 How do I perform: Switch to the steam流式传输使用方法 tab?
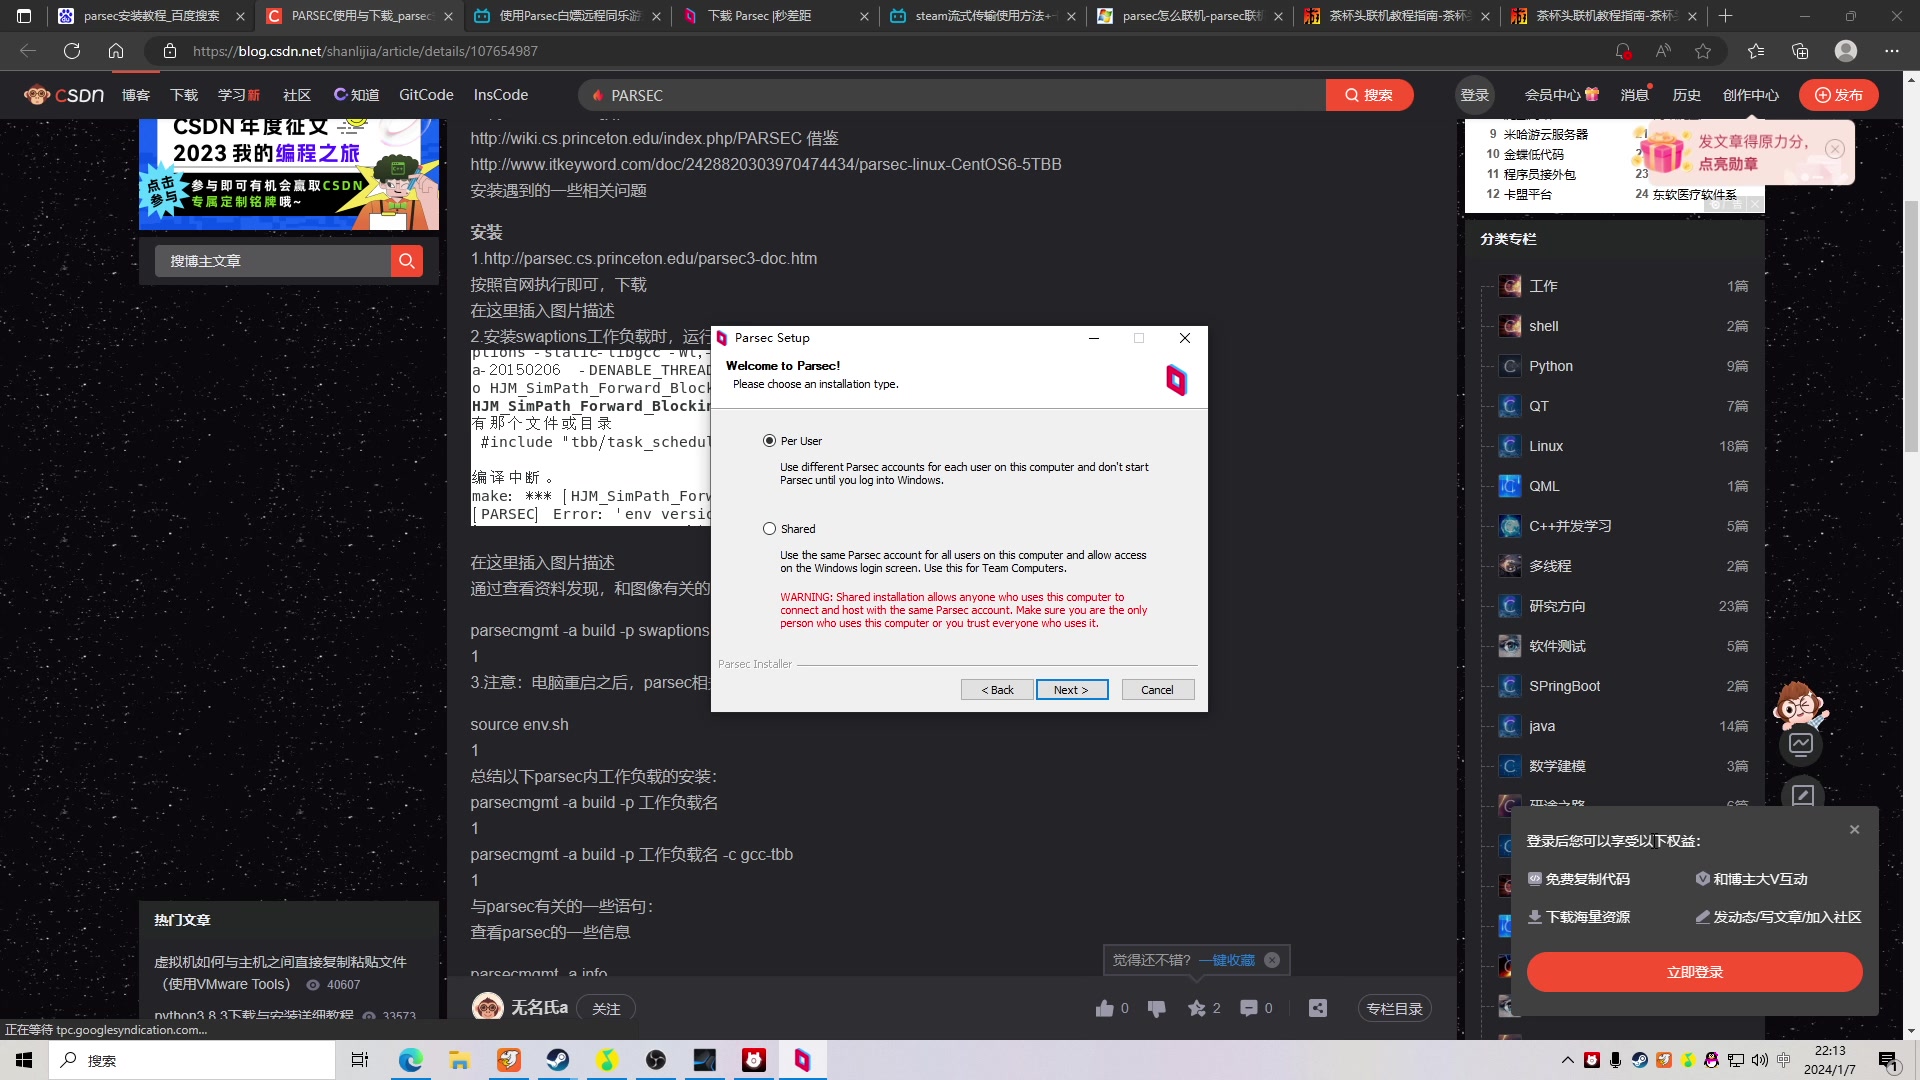pyautogui.click(x=982, y=16)
